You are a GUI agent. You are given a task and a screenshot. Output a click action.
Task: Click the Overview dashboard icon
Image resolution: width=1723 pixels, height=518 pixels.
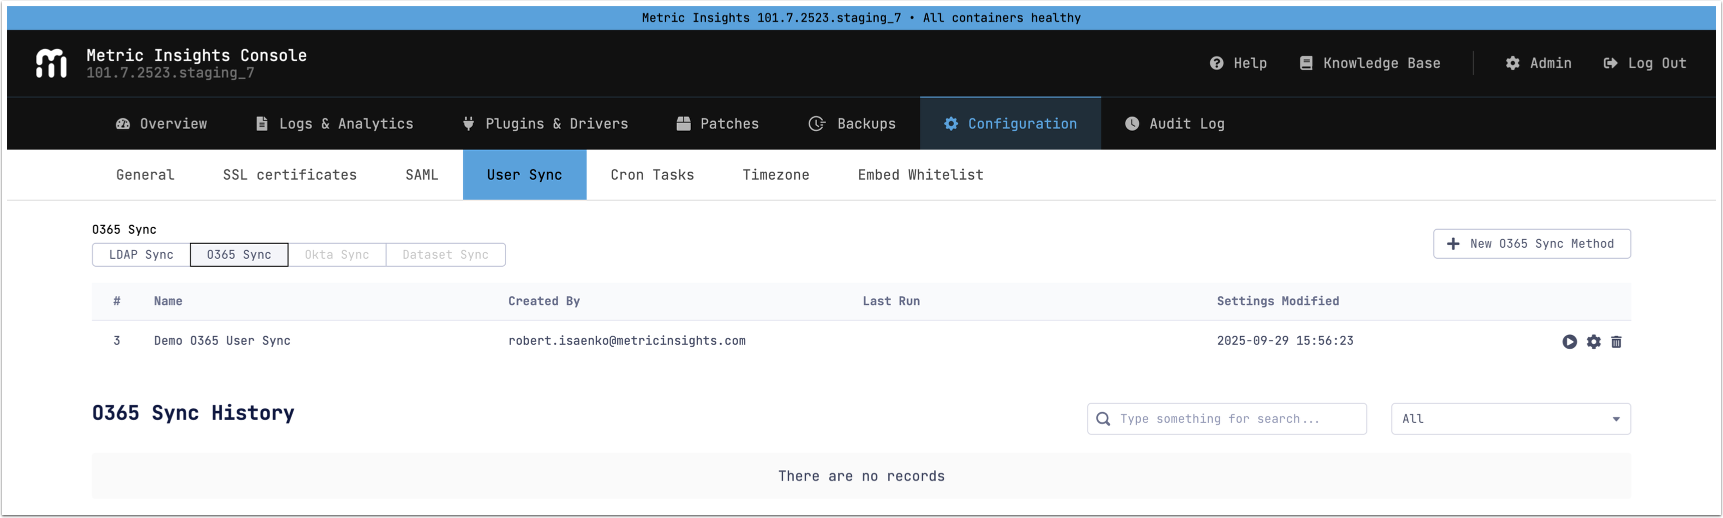[x=123, y=124]
